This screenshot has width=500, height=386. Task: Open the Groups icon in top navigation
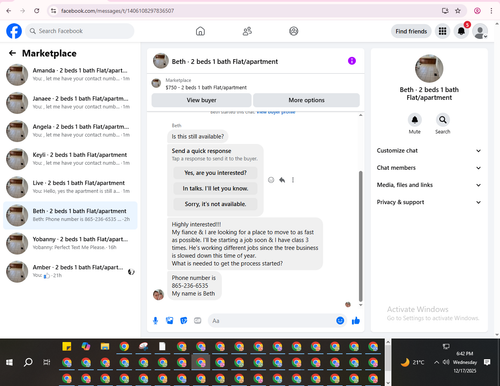pos(294,31)
